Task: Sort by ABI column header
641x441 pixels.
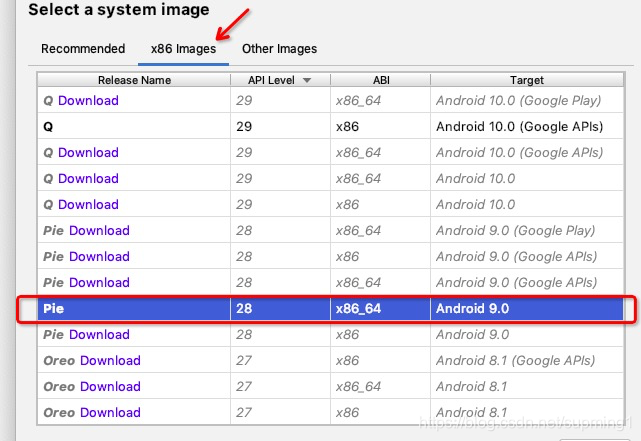Action: [381, 80]
